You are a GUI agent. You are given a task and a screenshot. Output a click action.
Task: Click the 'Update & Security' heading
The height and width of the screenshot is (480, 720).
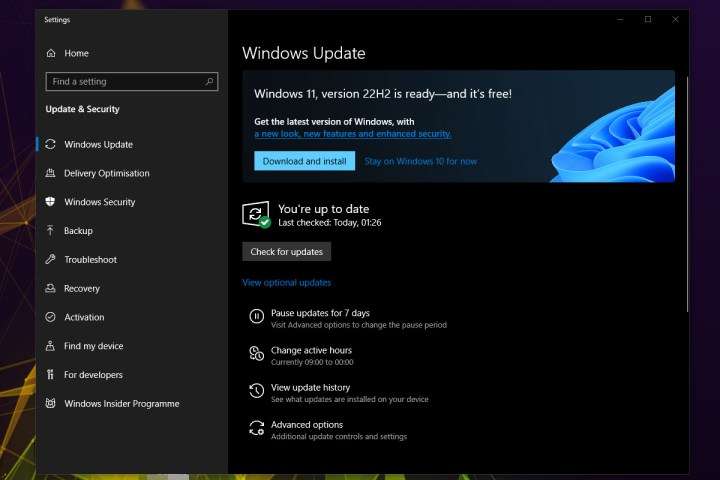point(82,109)
